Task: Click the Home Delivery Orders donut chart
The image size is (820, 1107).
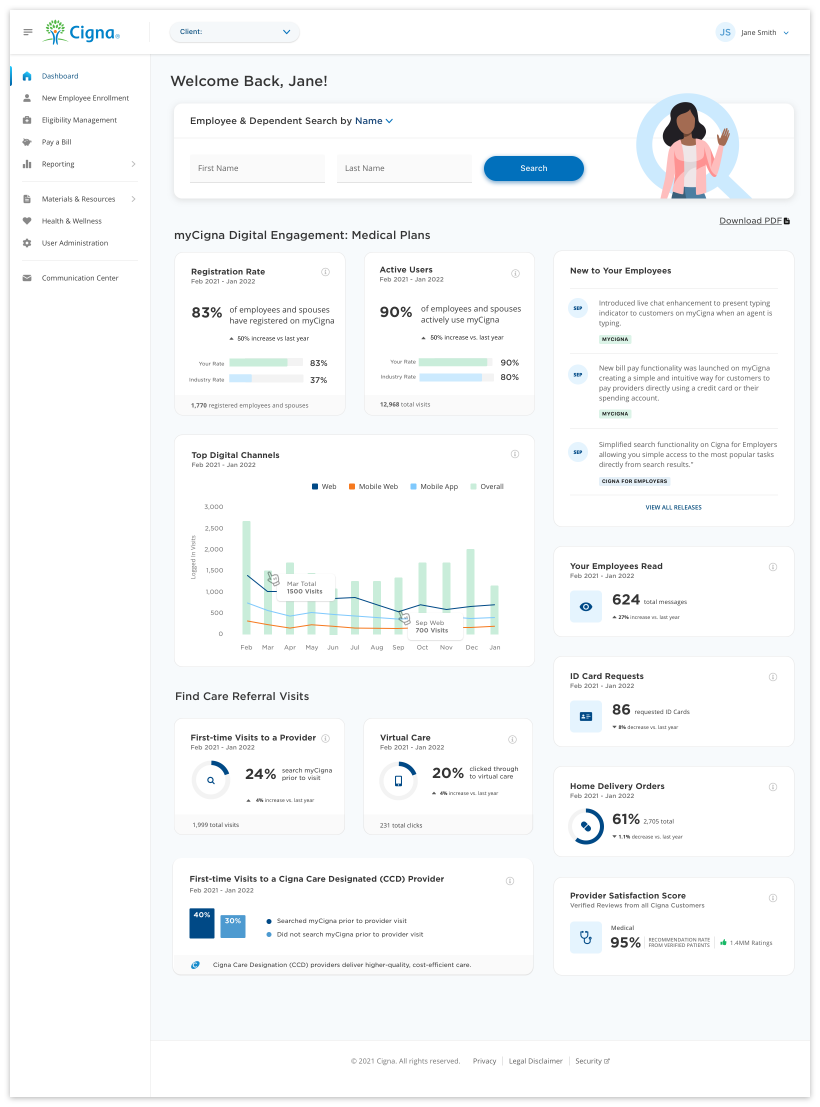Action: pyautogui.click(x=586, y=826)
